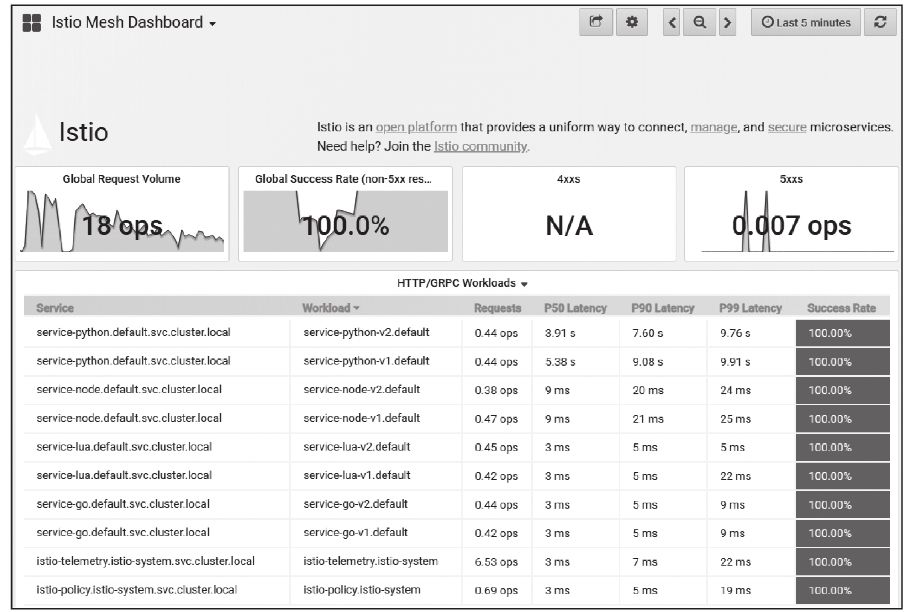Open the Istio Mesh Dashboard dropdown
Viewport: 911px width, 612px height.
(134, 23)
